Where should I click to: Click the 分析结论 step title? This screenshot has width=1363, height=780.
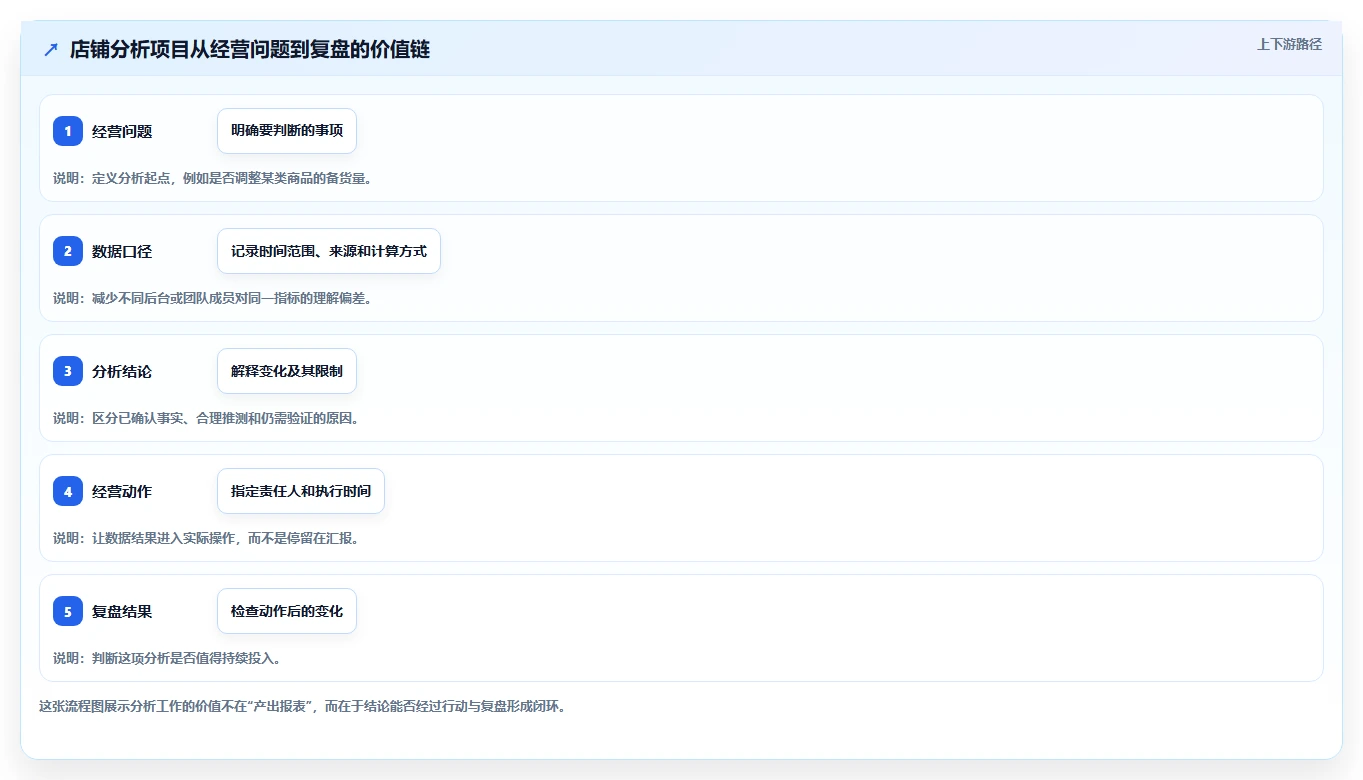(122, 371)
